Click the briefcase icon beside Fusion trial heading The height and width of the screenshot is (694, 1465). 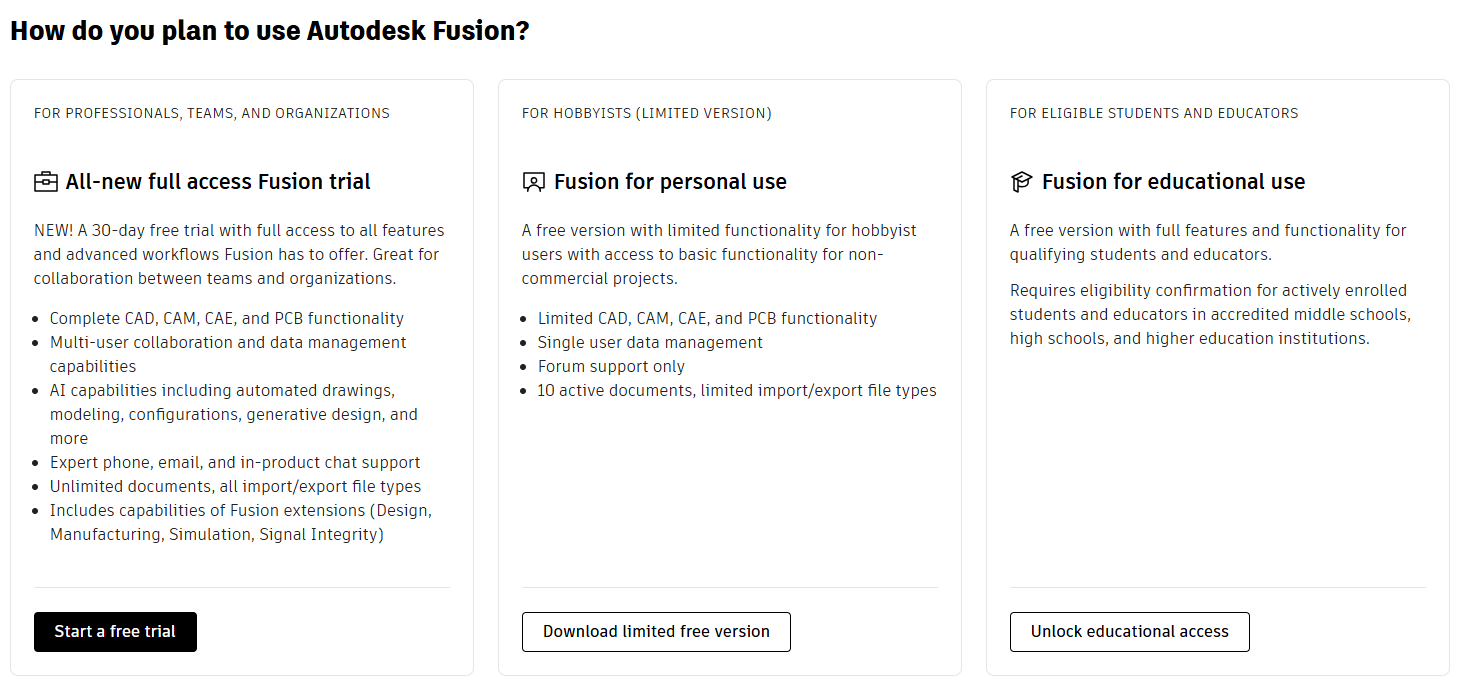[x=46, y=182]
